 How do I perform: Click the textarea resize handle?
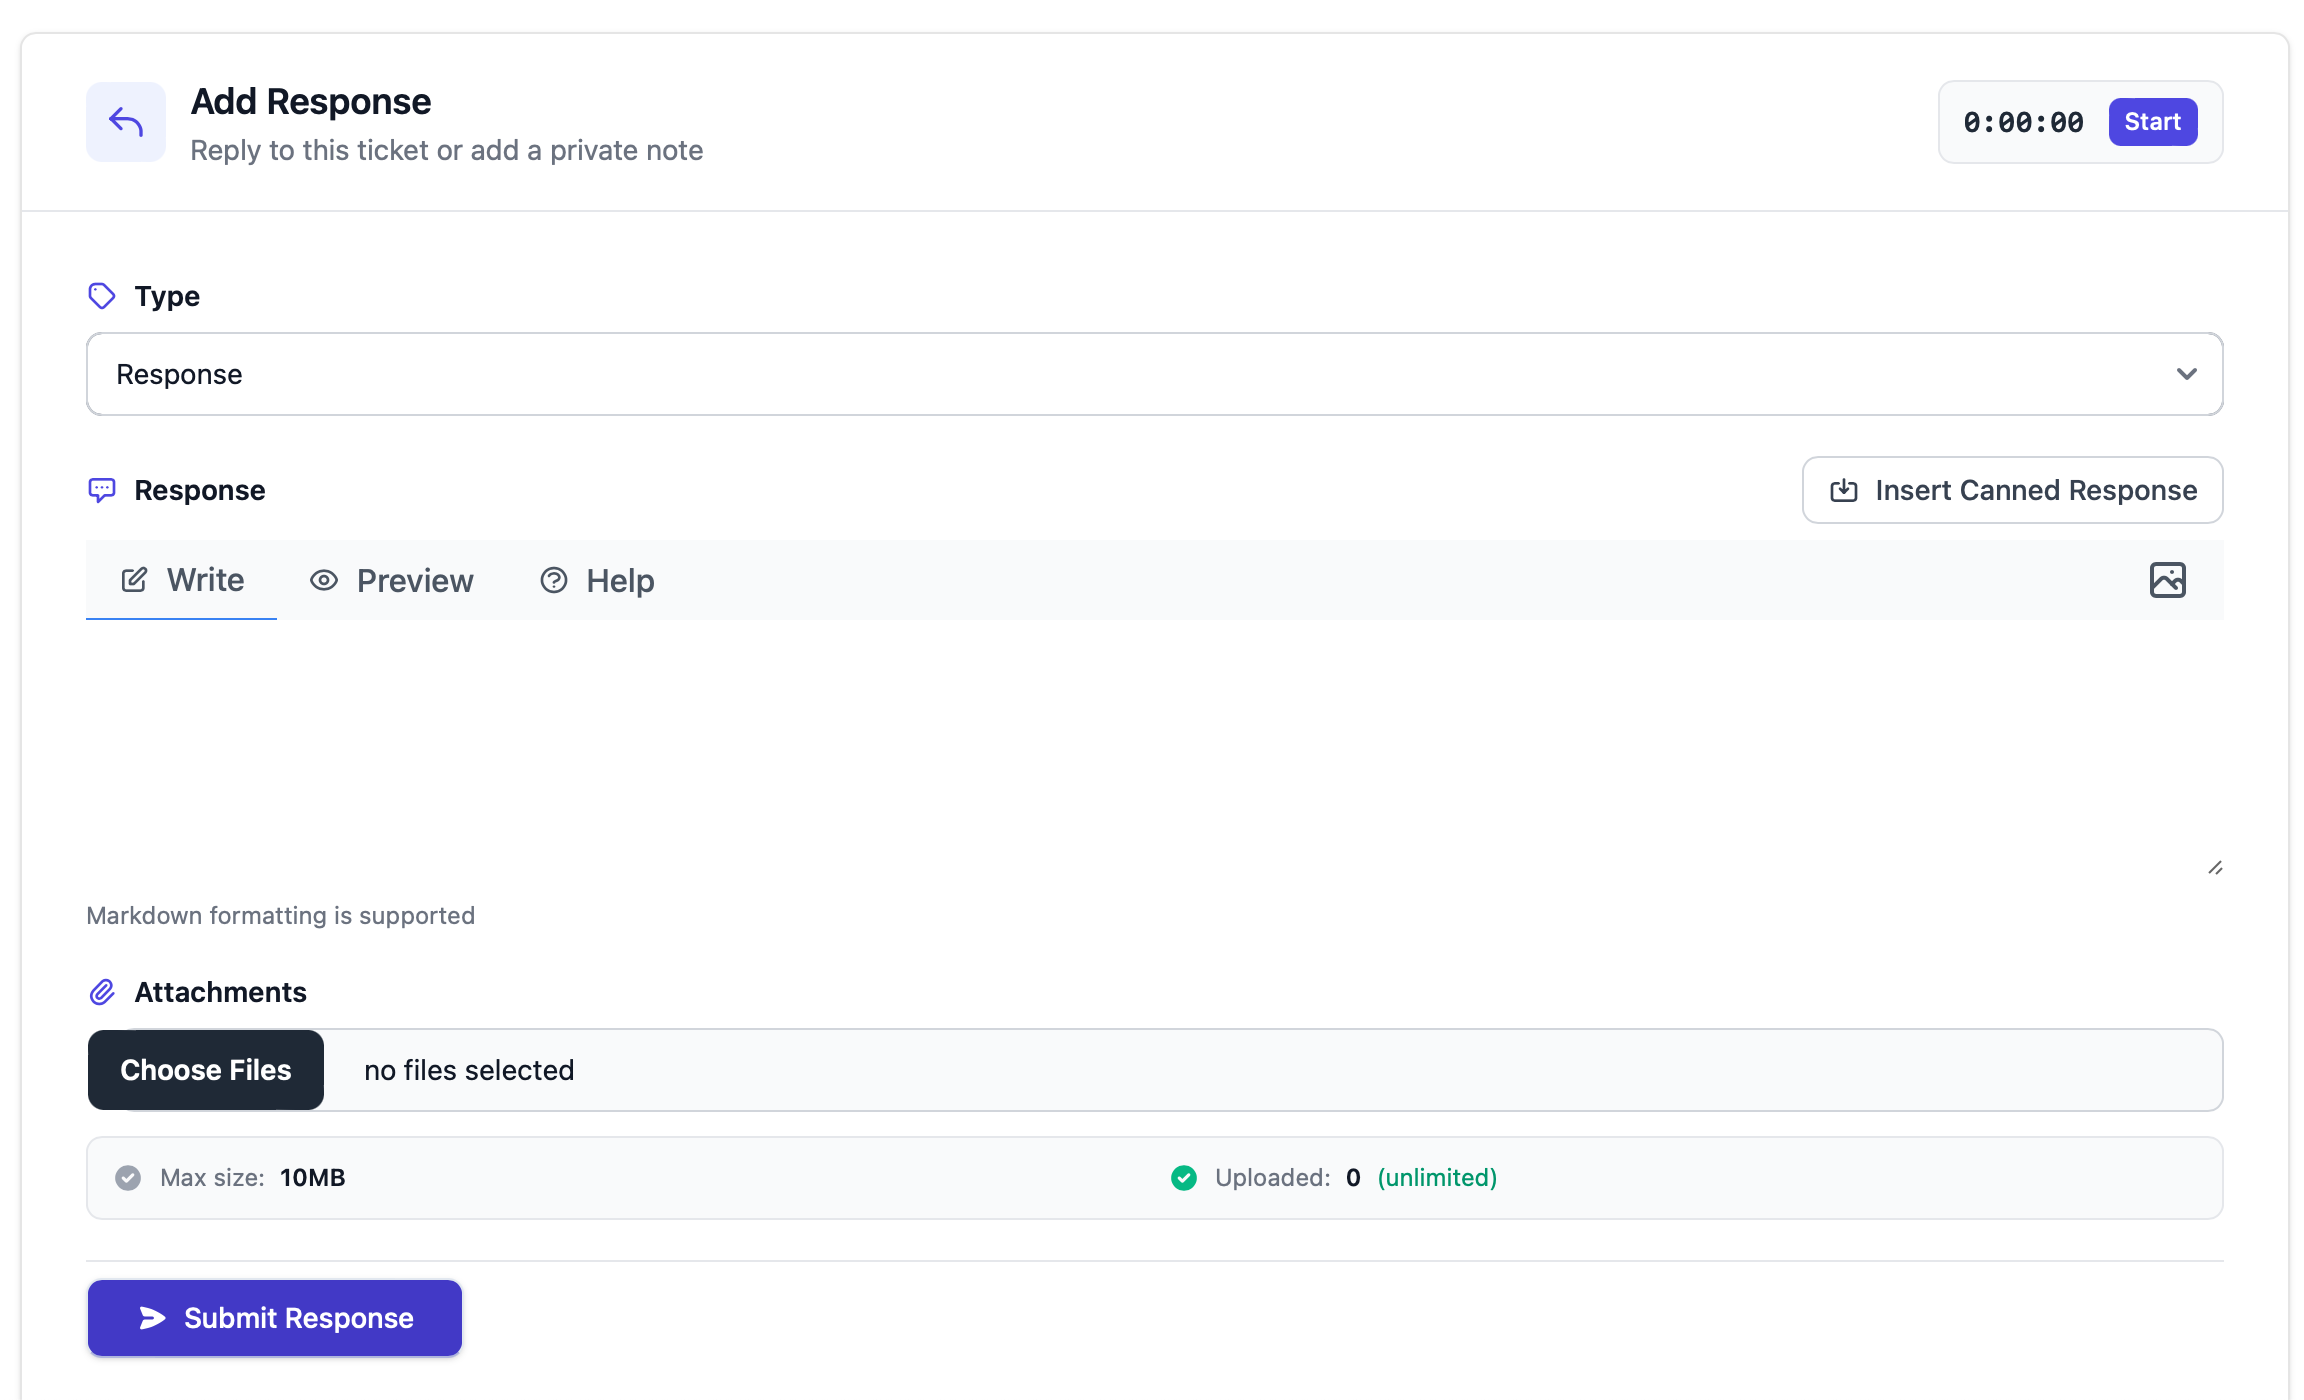tap(2215, 868)
